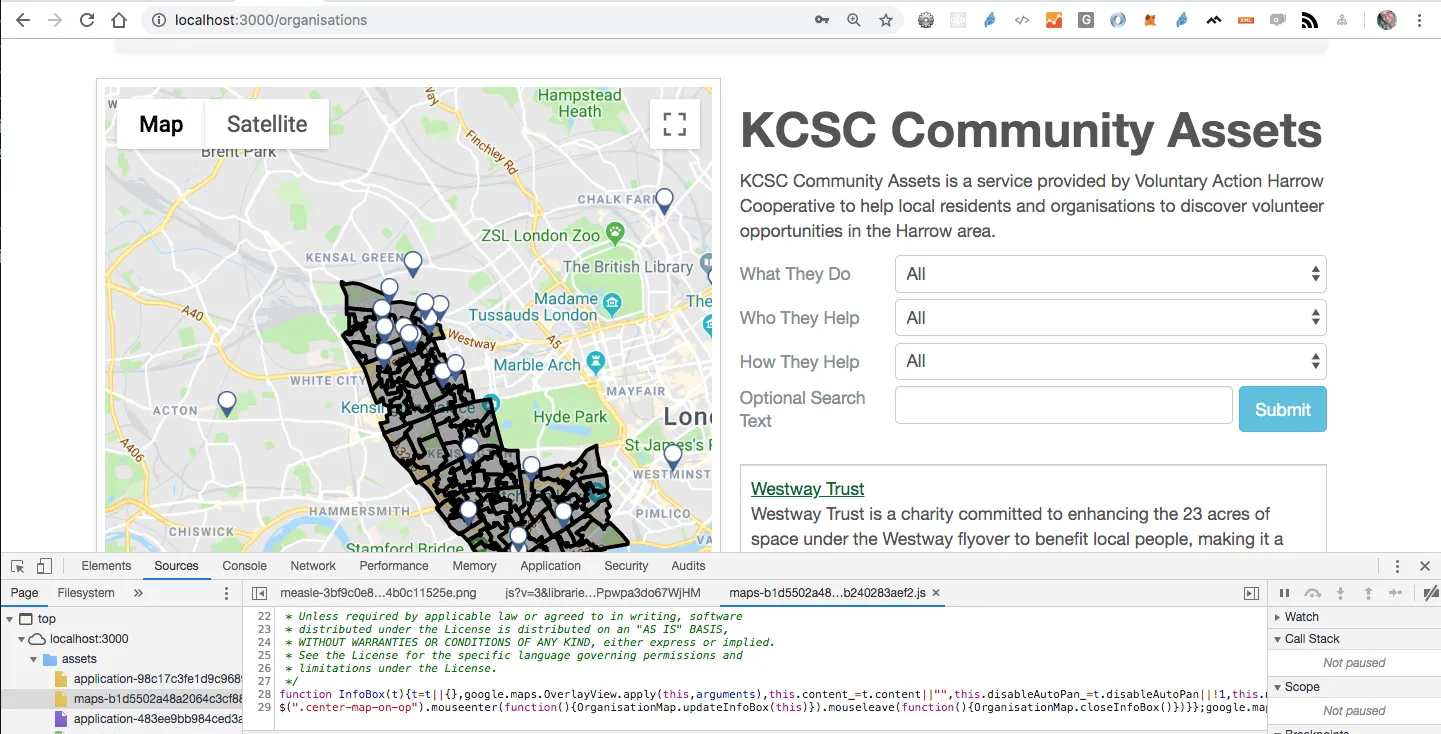The image size is (1441, 734).
Task: Show more navigator tabs chevron
Action: pyautogui.click(x=138, y=593)
